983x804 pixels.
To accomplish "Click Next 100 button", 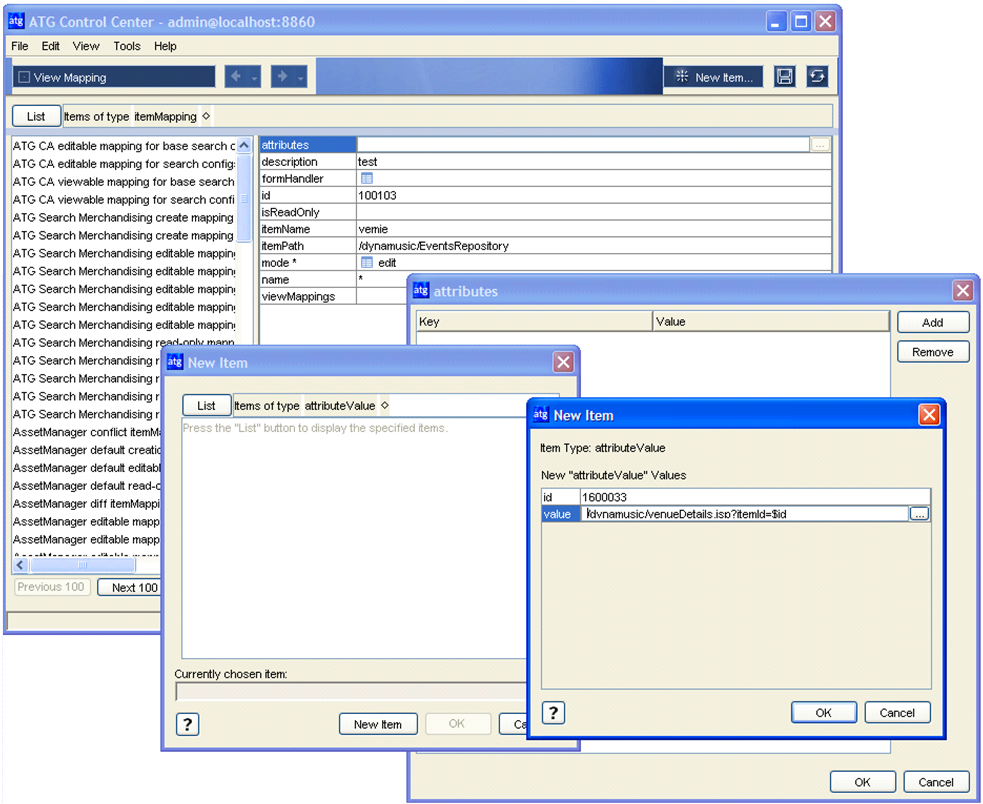I will pos(129,588).
